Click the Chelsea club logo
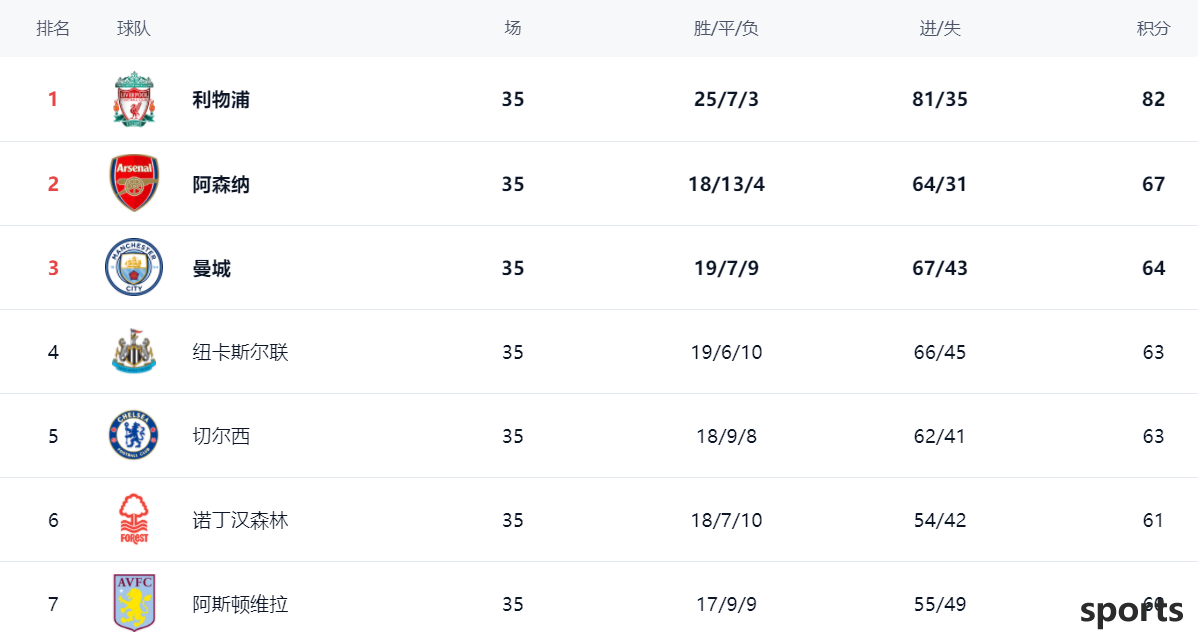1198x642 pixels. click(x=134, y=436)
